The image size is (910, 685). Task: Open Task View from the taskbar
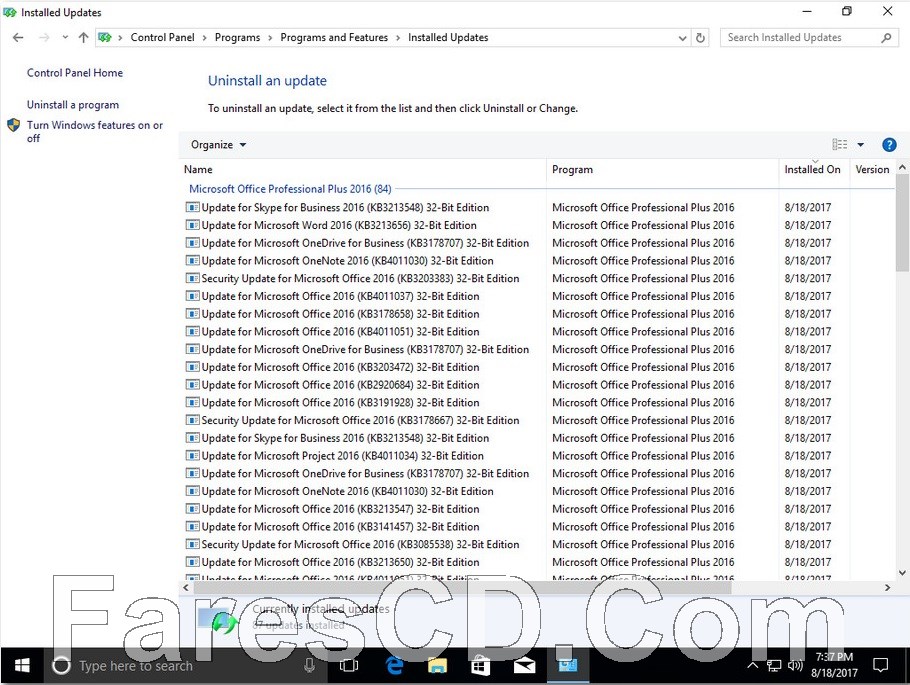(x=348, y=665)
